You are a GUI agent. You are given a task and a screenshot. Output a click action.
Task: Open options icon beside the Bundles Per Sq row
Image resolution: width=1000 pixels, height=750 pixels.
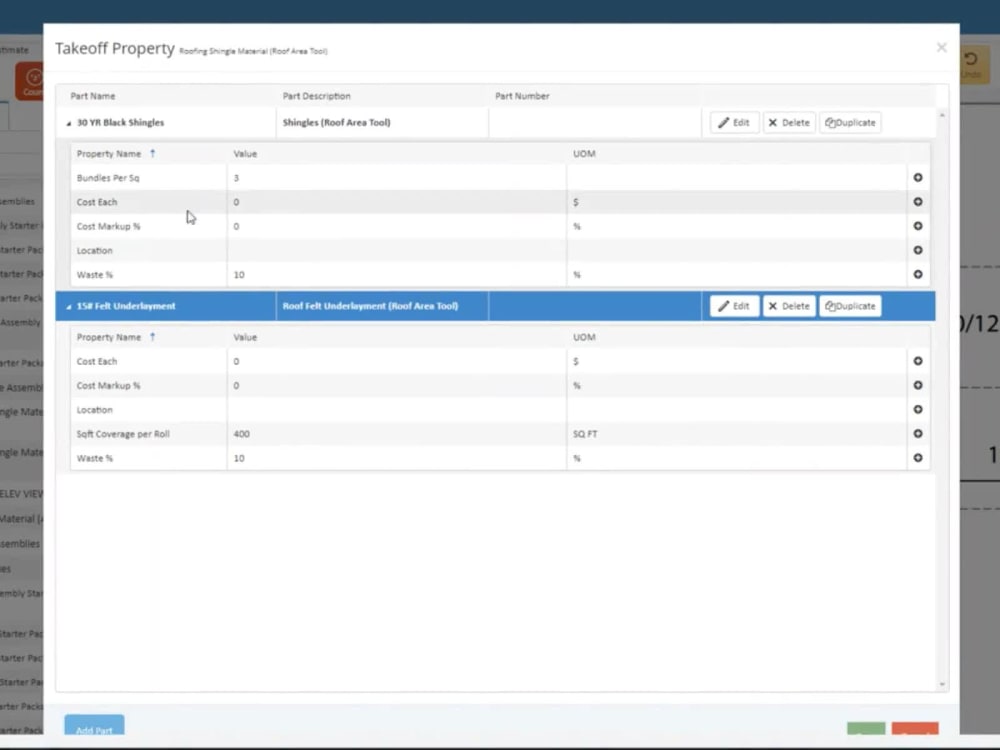[x=918, y=177]
